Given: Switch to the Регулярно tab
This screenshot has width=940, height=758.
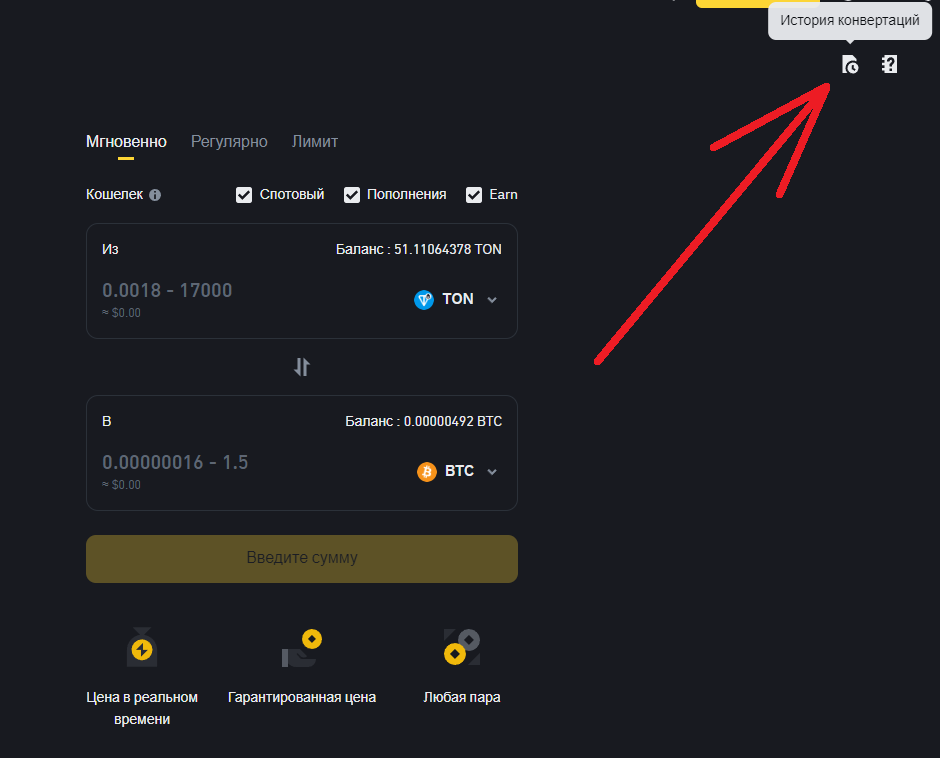Looking at the screenshot, I should 229,142.
